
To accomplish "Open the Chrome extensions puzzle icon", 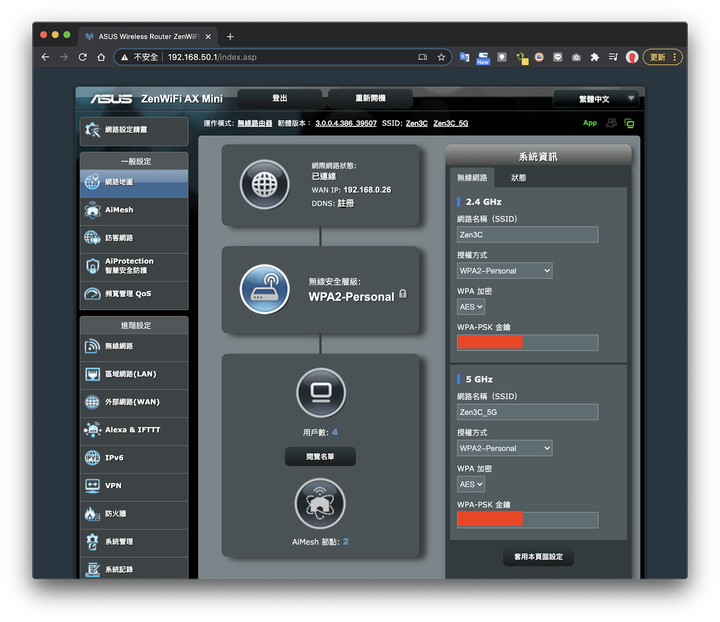I will point(595,57).
